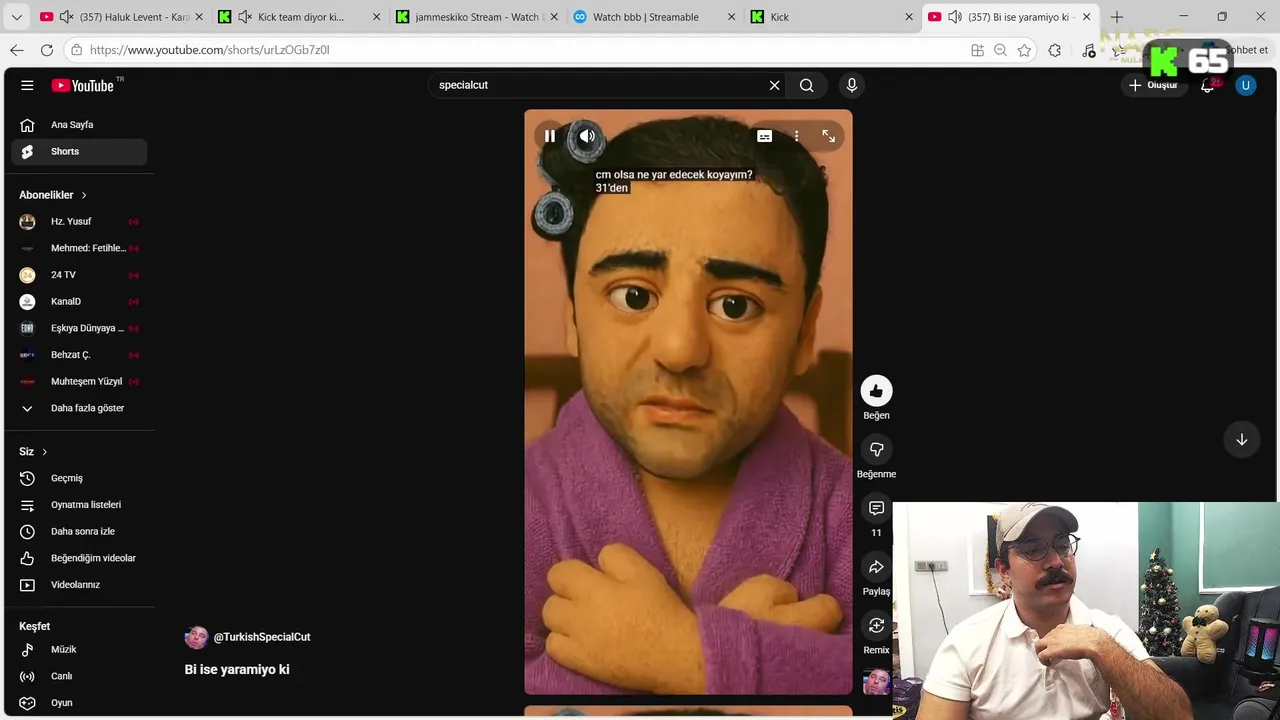Viewport: 1280px width, 720px height.
Task: Close the jammeskiko Stream tab
Action: pos(554,17)
